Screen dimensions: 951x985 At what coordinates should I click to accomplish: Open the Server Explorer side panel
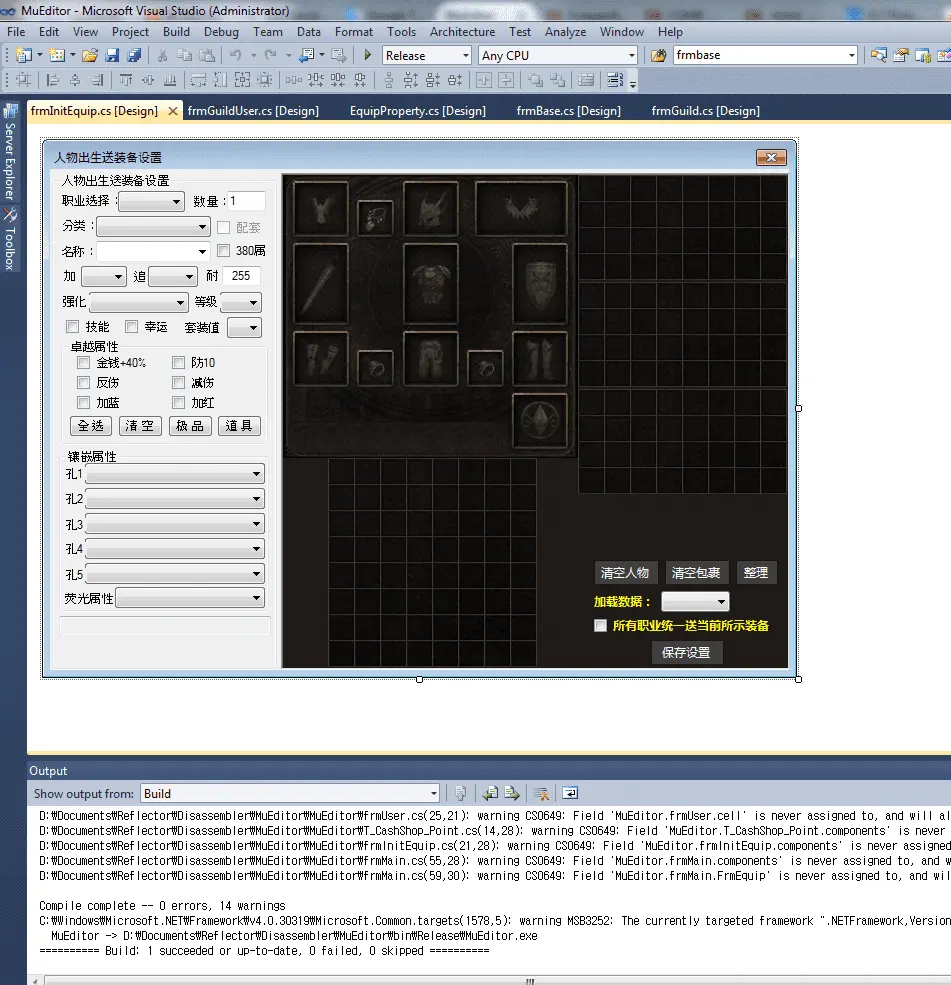click(10, 151)
